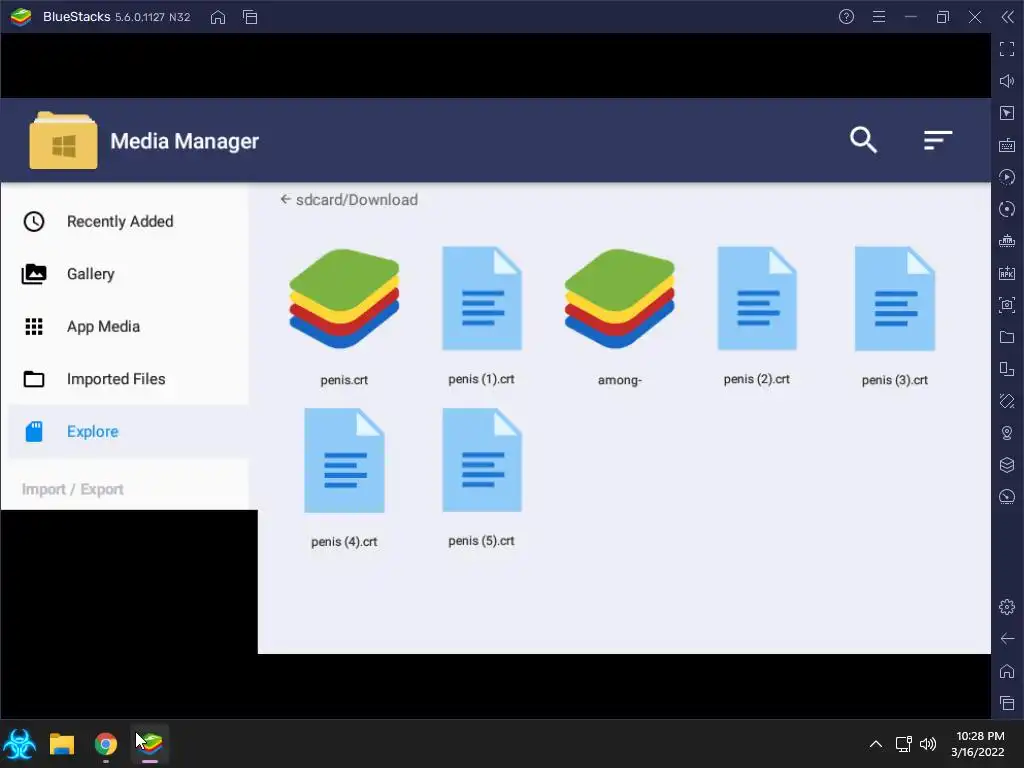Screen dimensions: 1024x768
Task: Click the Install APK icon
Action: pyautogui.click(x=1007, y=273)
